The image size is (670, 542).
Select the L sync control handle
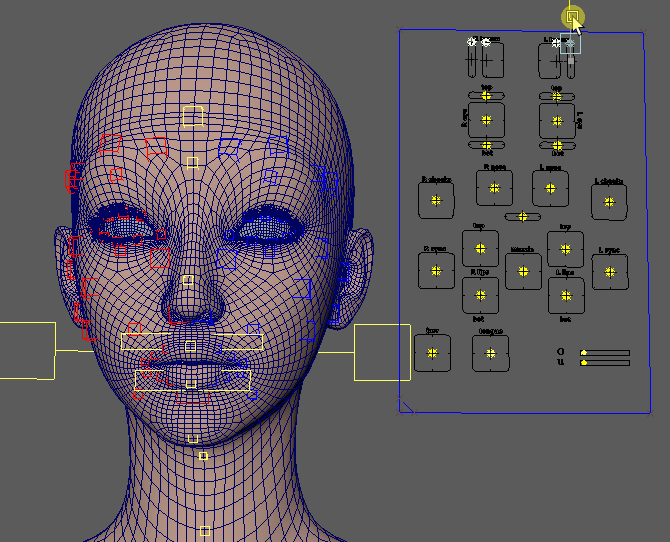point(610,270)
